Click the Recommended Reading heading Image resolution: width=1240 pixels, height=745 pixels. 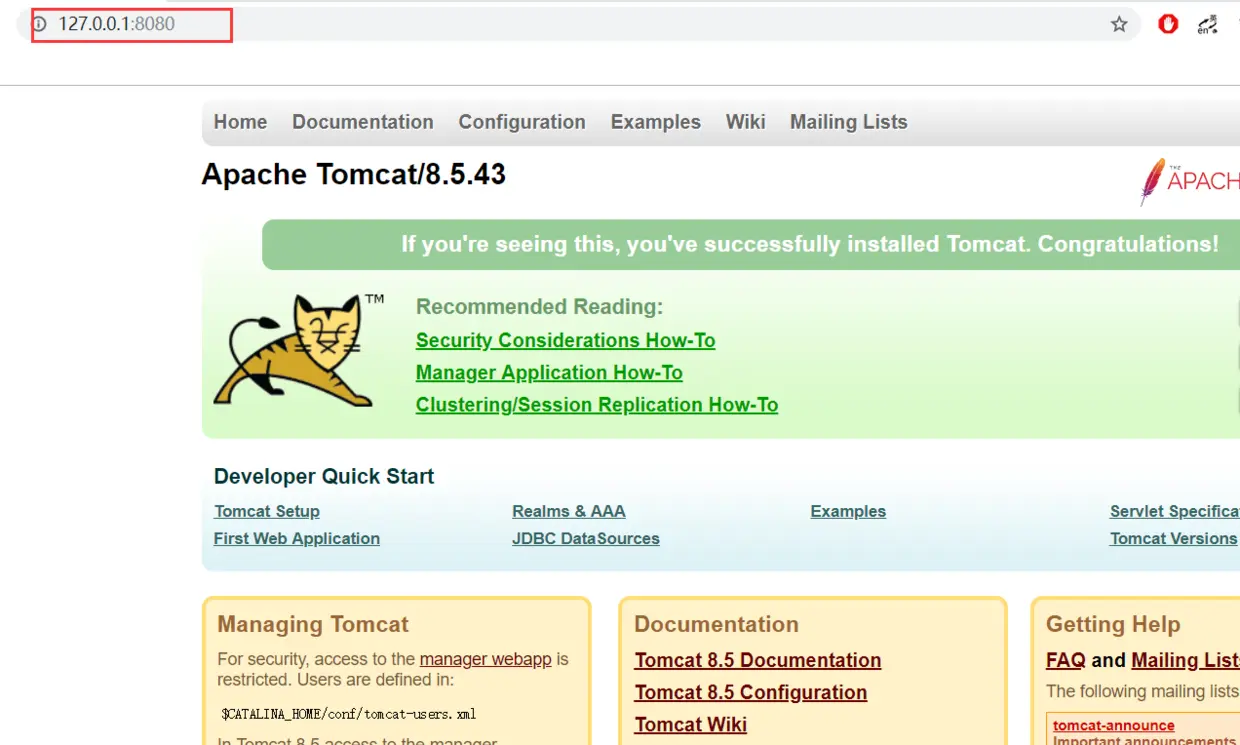540,307
